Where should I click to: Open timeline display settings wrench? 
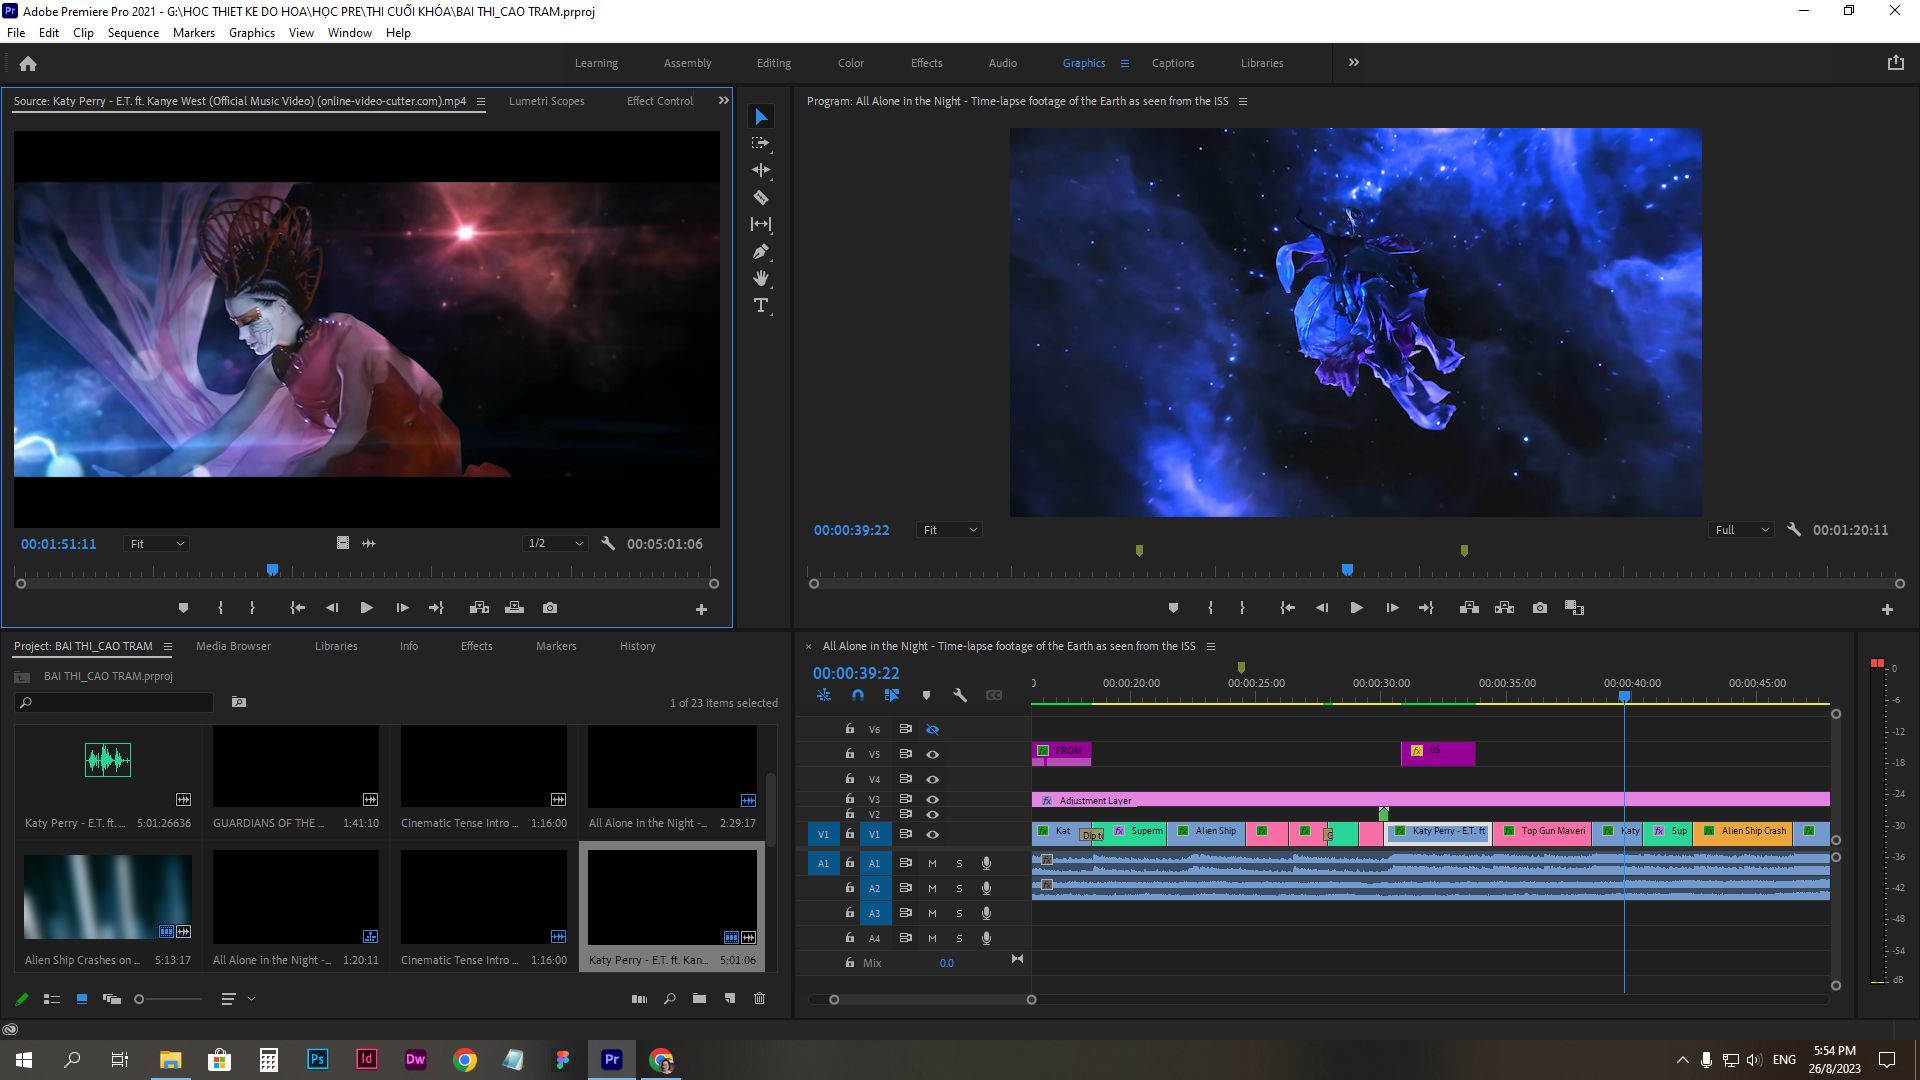point(960,695)
